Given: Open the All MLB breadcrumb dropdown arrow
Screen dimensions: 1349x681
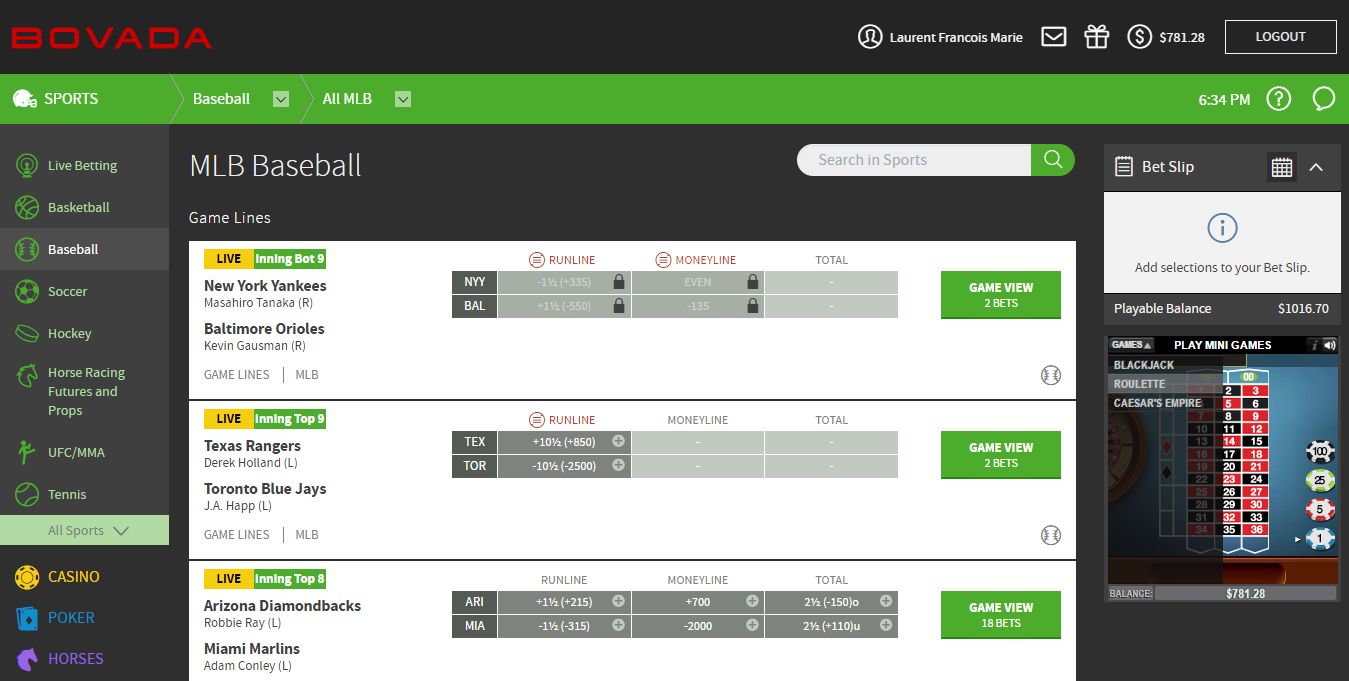Looking at the screenshot, I should 403,99.
